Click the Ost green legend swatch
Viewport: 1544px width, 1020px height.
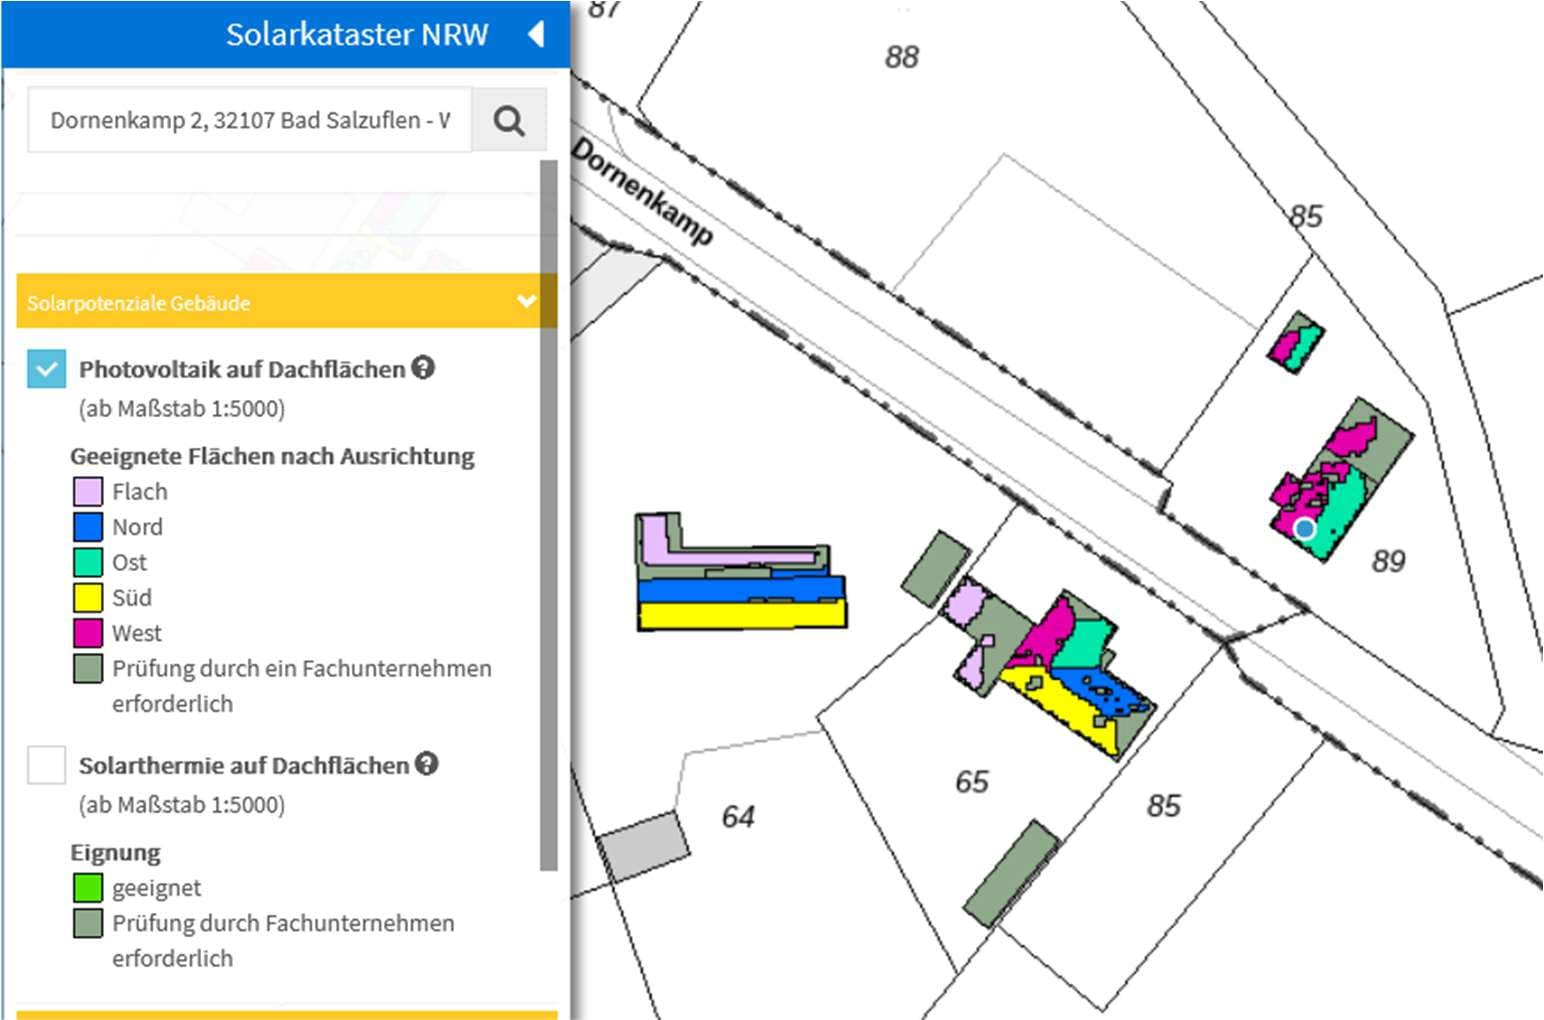88,562
